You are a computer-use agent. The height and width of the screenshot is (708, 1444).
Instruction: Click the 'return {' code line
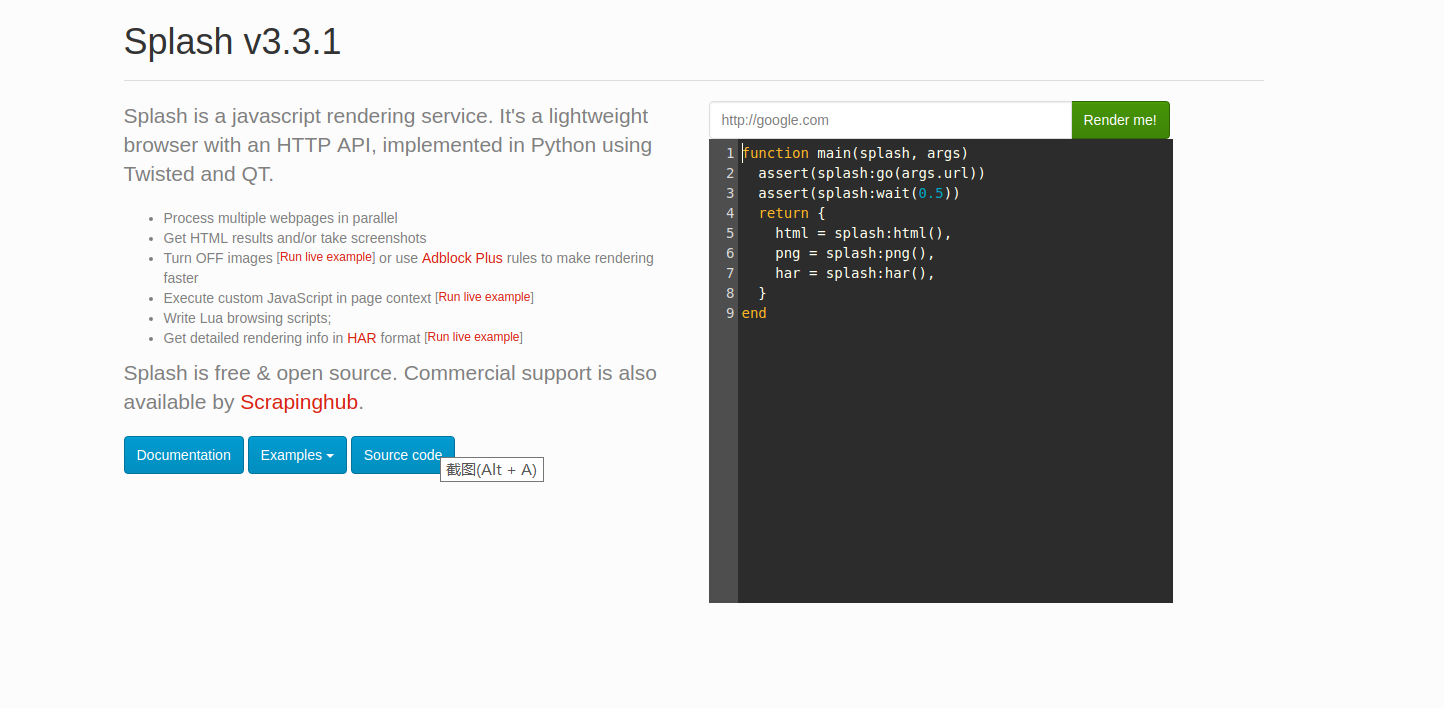click(791, 213)
